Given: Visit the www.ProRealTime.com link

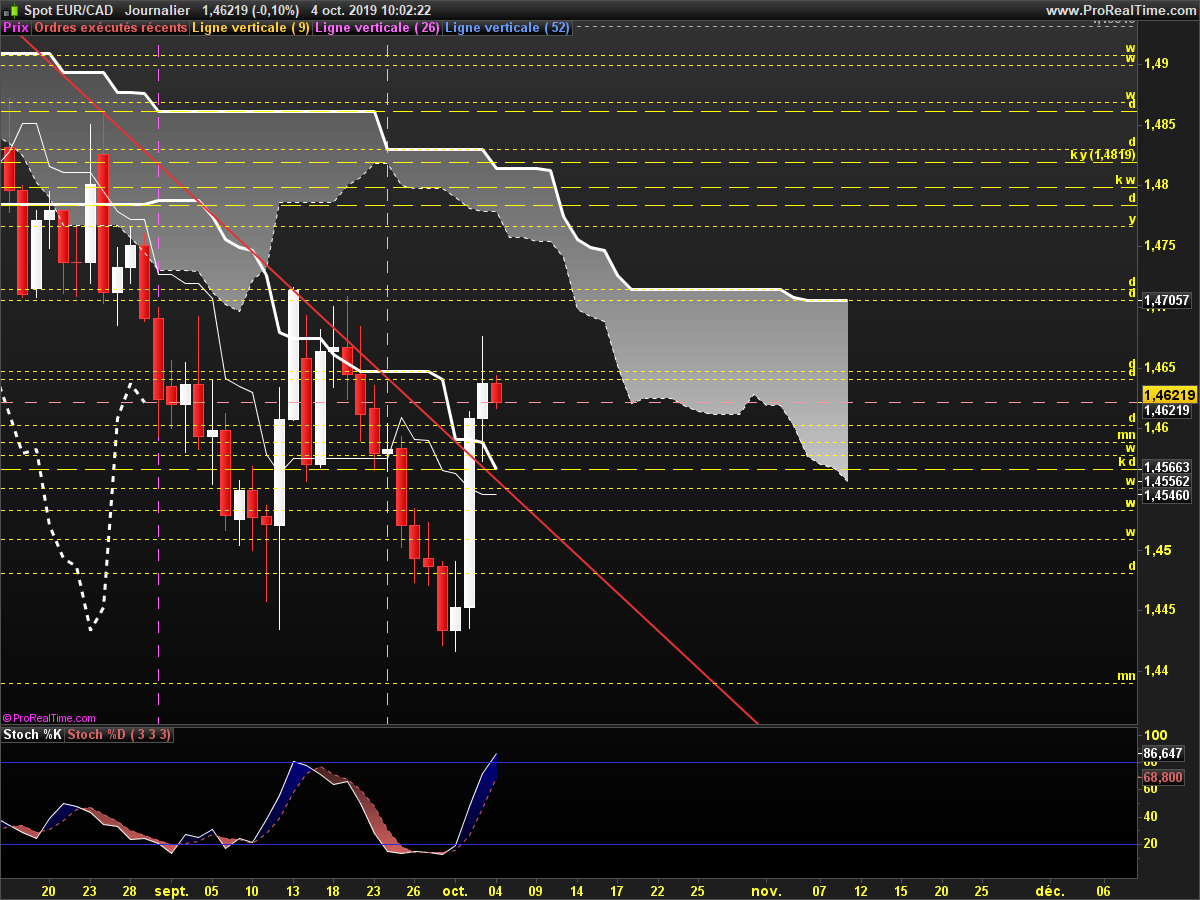Looking at the screenshot, I should pos(1120,10).
